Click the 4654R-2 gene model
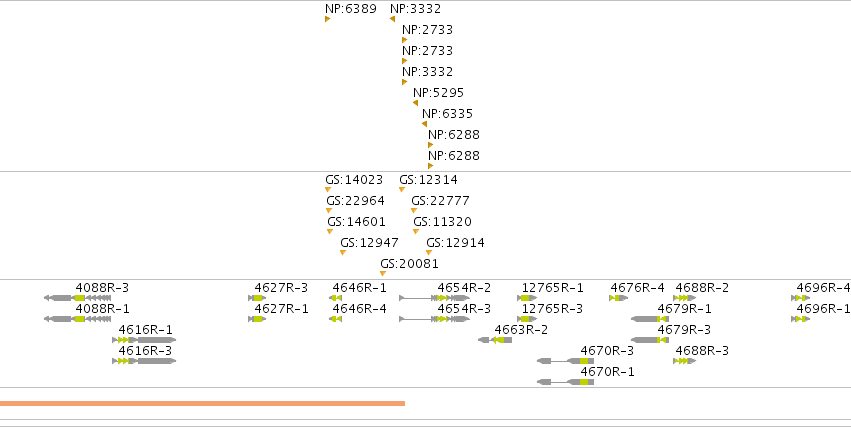This screenshot has width=851, height=427. click(x=435, y=298)
